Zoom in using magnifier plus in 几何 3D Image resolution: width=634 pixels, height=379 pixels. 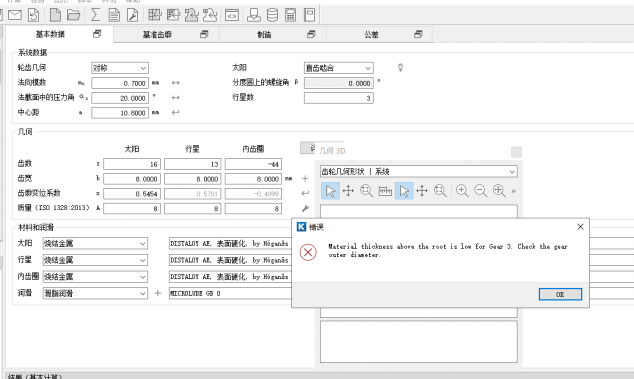tap(462, 191)
